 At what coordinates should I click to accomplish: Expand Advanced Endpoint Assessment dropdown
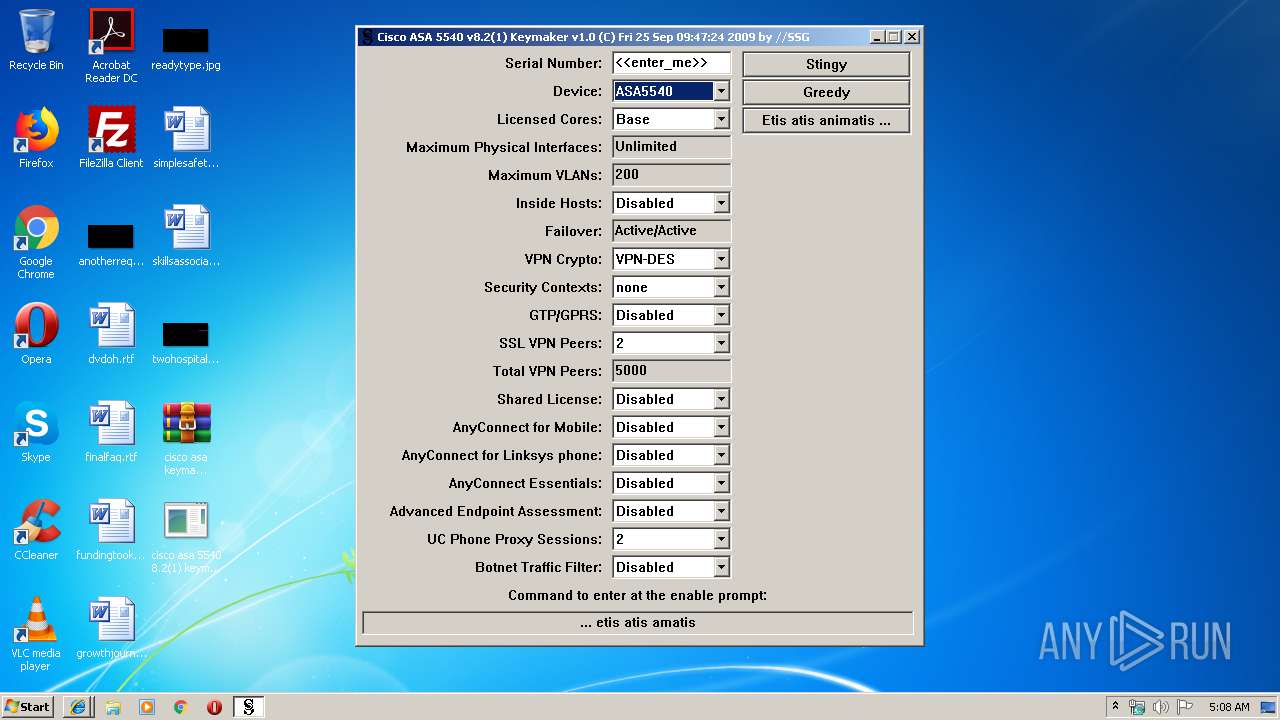tap(721, 511)
